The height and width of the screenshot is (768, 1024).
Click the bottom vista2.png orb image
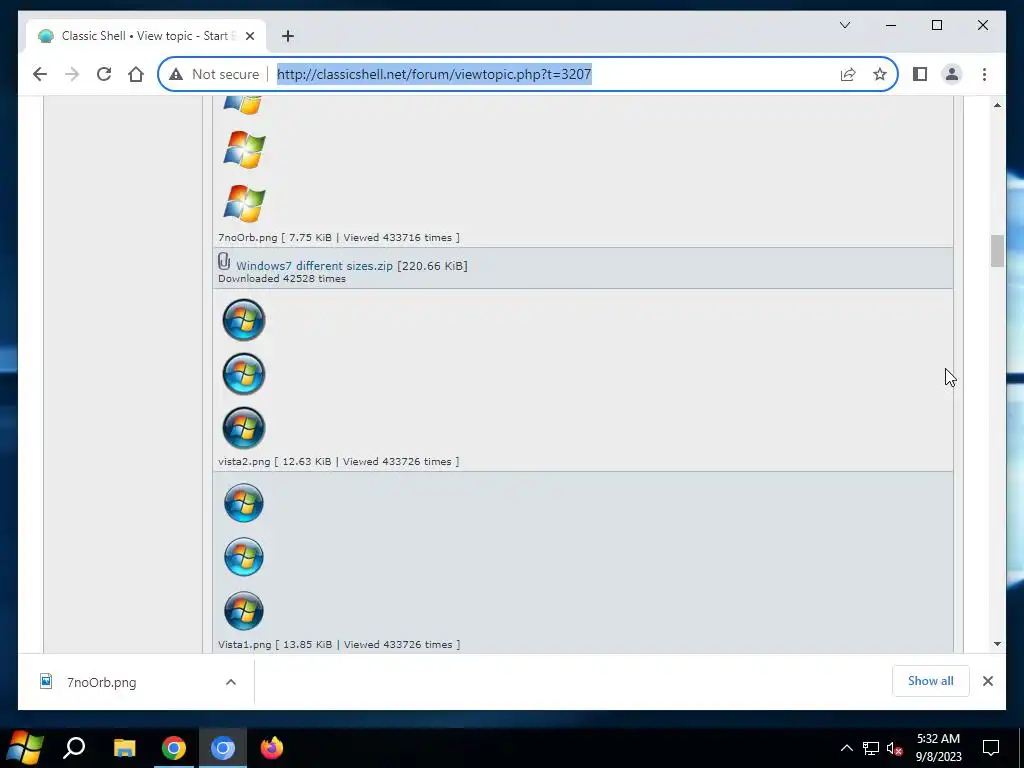[x=244, y=428]
